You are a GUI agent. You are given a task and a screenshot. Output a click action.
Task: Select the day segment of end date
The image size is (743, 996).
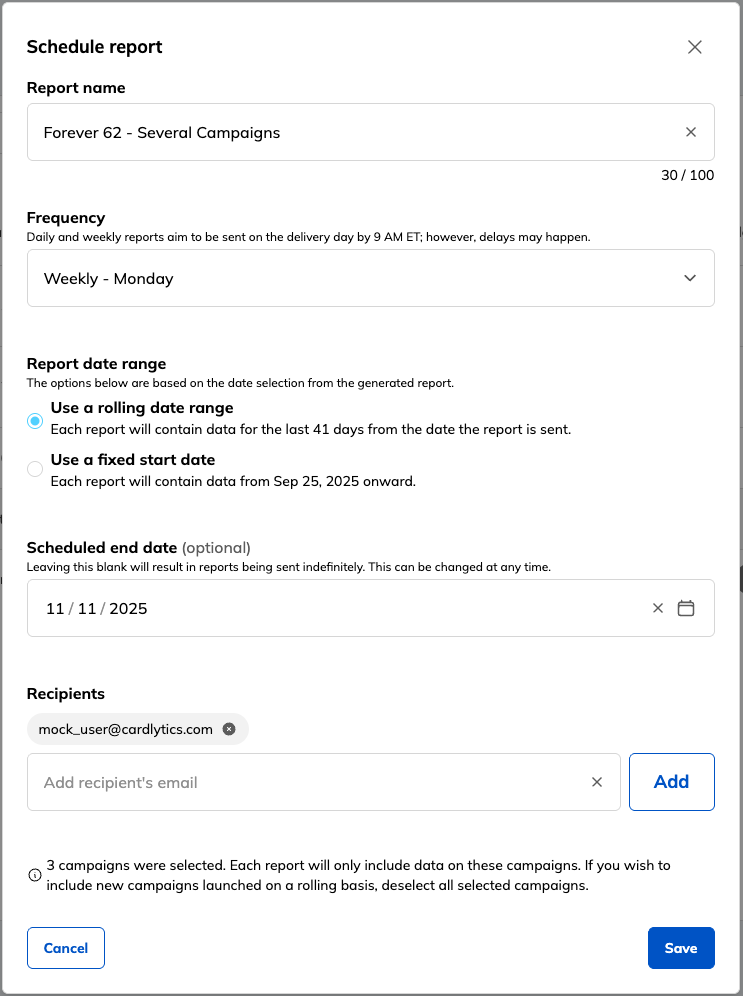[87, 609]
